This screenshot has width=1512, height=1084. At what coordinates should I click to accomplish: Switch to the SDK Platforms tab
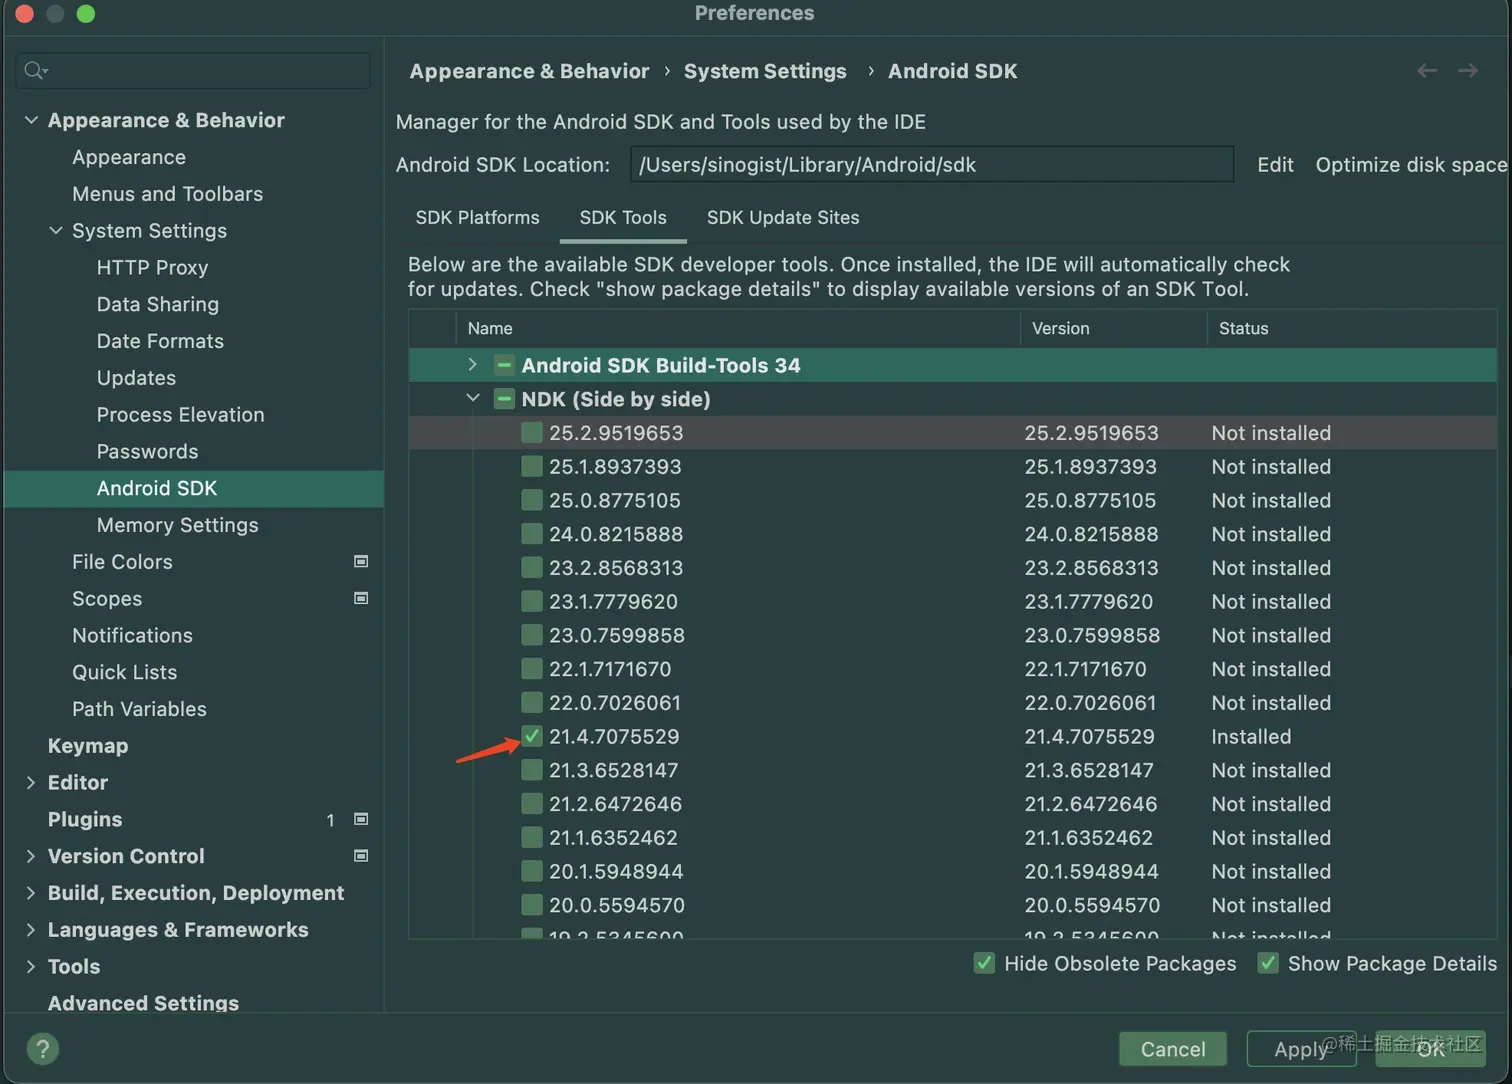(477, 218)
